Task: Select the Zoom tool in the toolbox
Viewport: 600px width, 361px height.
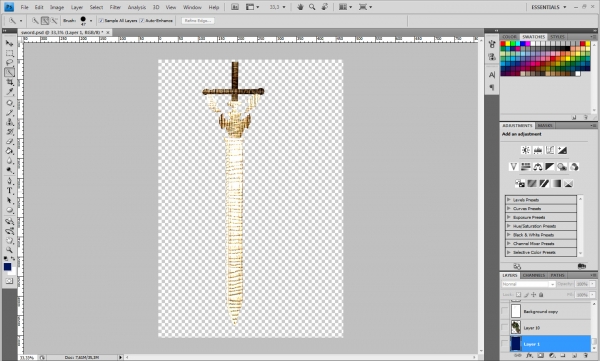Action: tap(9, 250)
